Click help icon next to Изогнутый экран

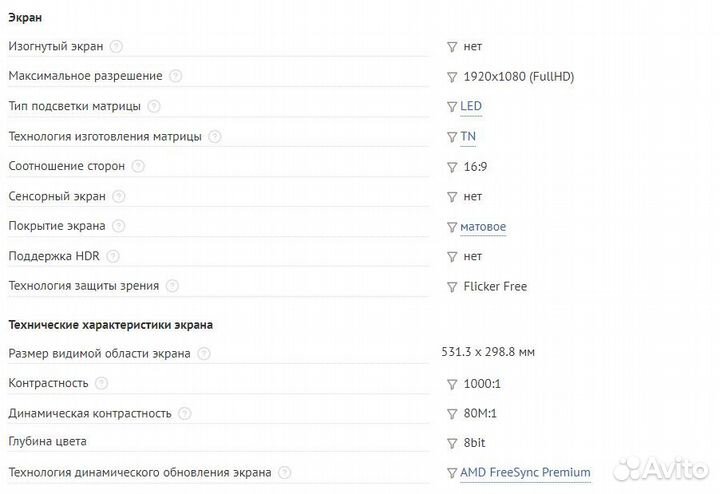(x=117, y=46)
